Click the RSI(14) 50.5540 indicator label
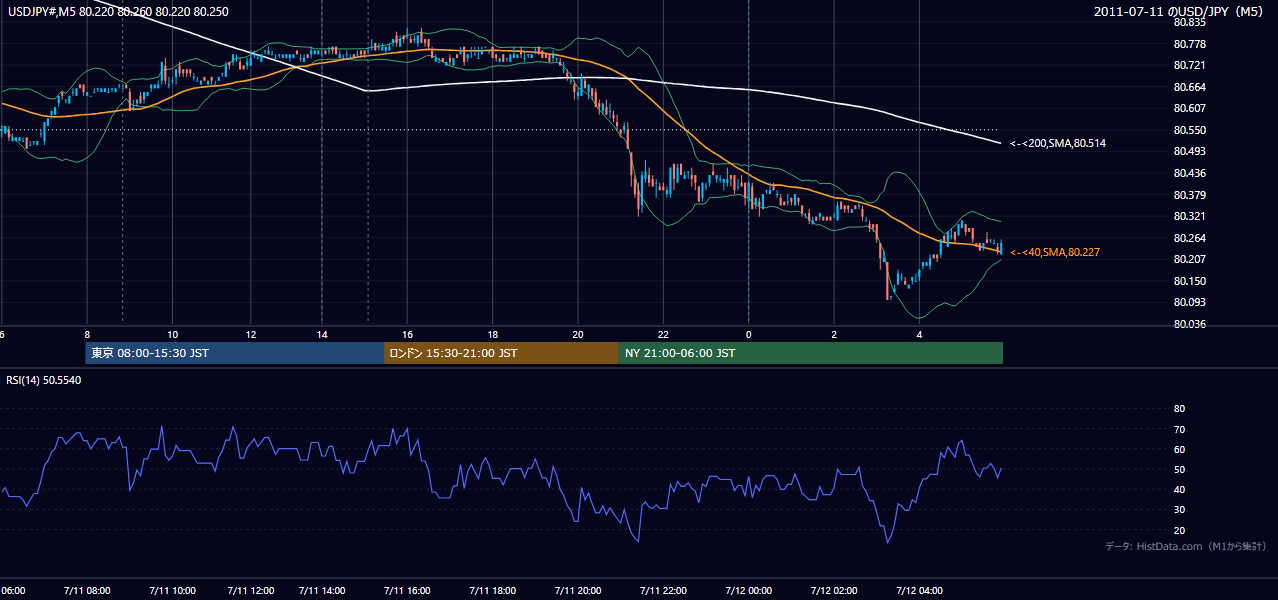The height and width of the screenshot is (600, 1278). [x=44, y=381]
